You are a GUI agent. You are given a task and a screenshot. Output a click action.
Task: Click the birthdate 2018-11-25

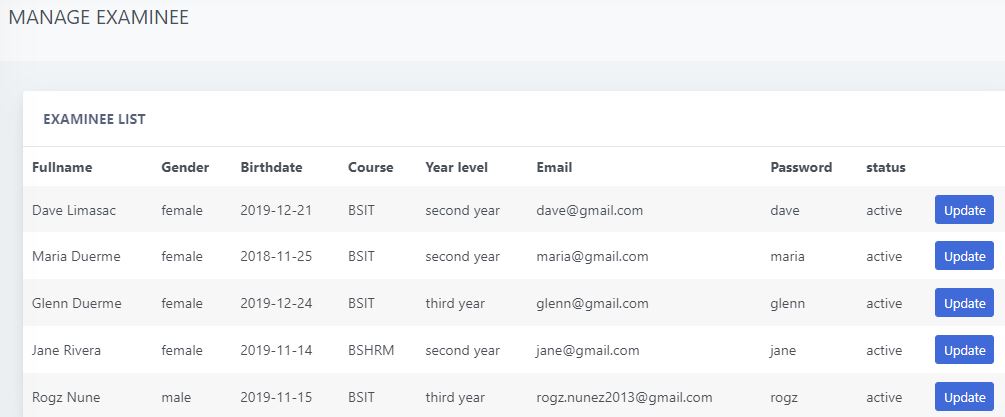click(276, 256)
